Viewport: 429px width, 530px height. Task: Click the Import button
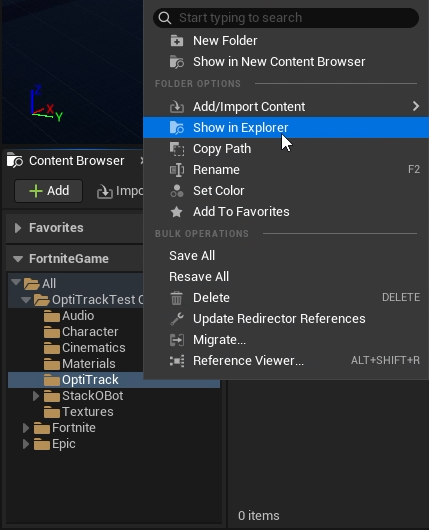point(120,191)
